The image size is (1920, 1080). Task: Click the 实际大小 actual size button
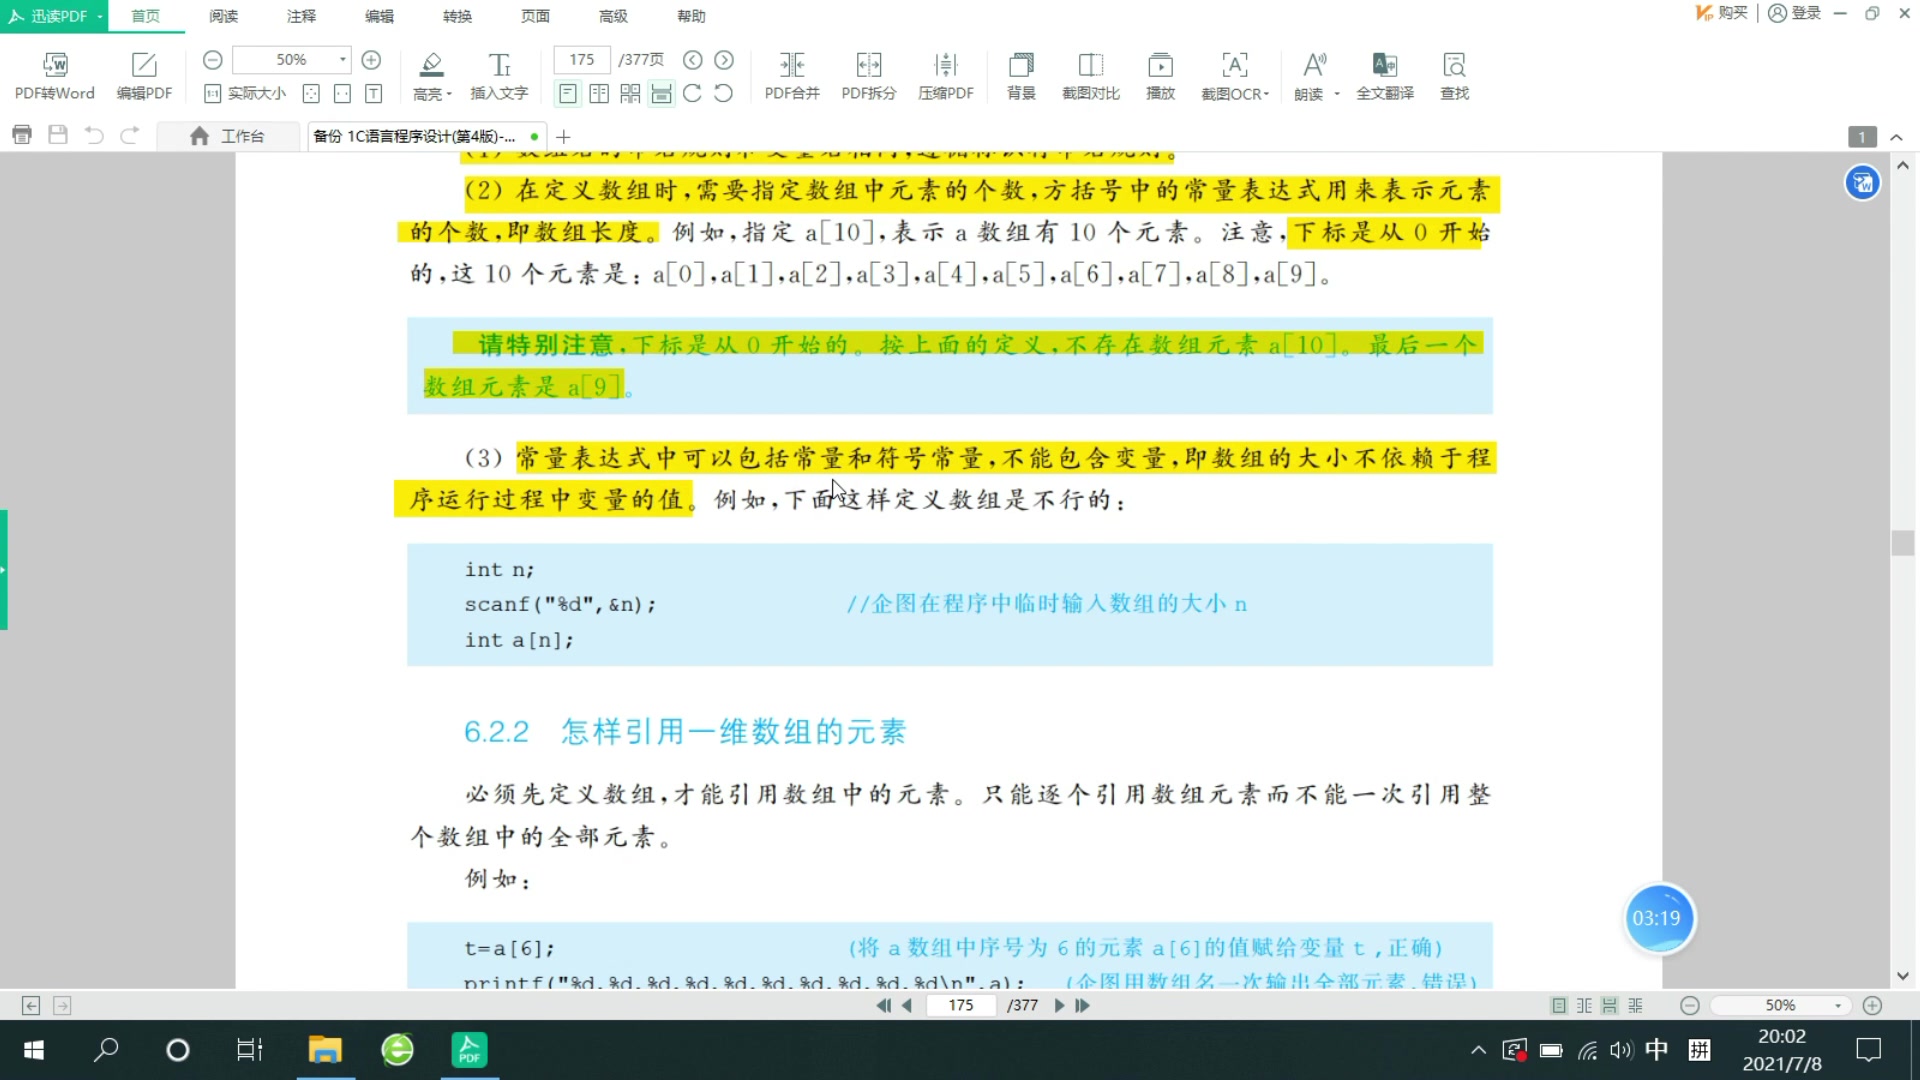pyautogui.click(x=243, y=93)
